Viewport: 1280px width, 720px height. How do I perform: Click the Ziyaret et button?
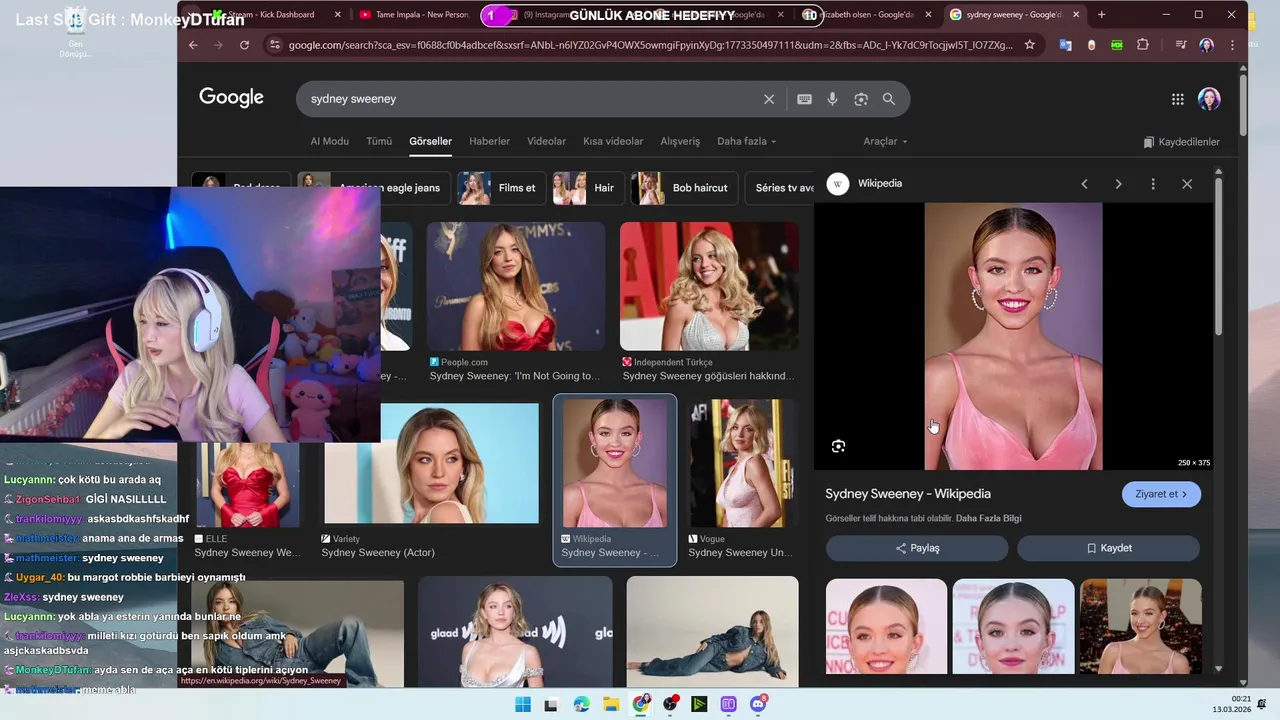[x=1161, y=494]
